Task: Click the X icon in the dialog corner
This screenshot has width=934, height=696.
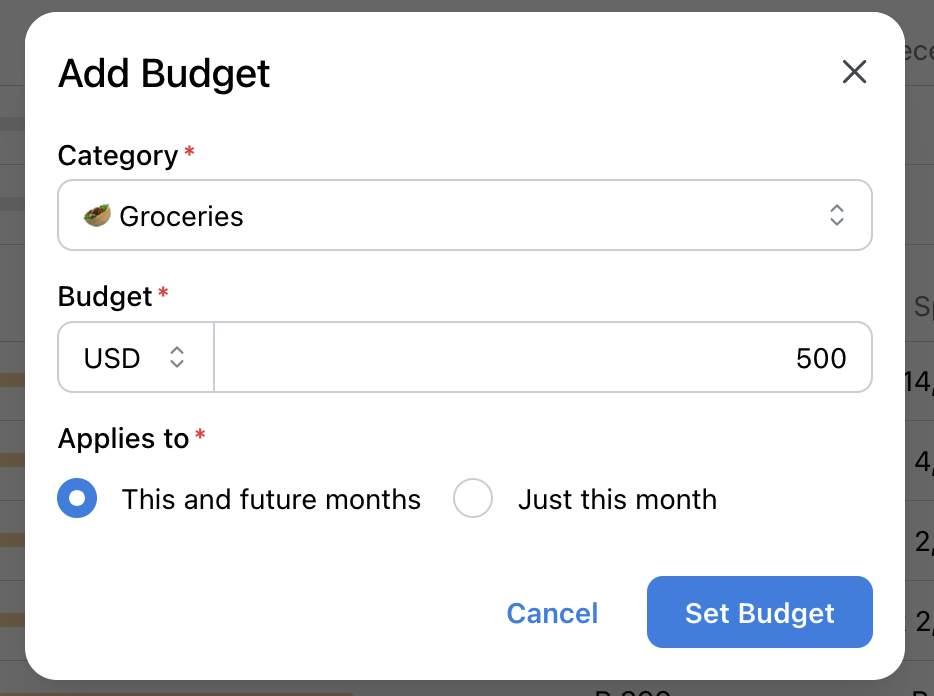Action: [855, 72]
